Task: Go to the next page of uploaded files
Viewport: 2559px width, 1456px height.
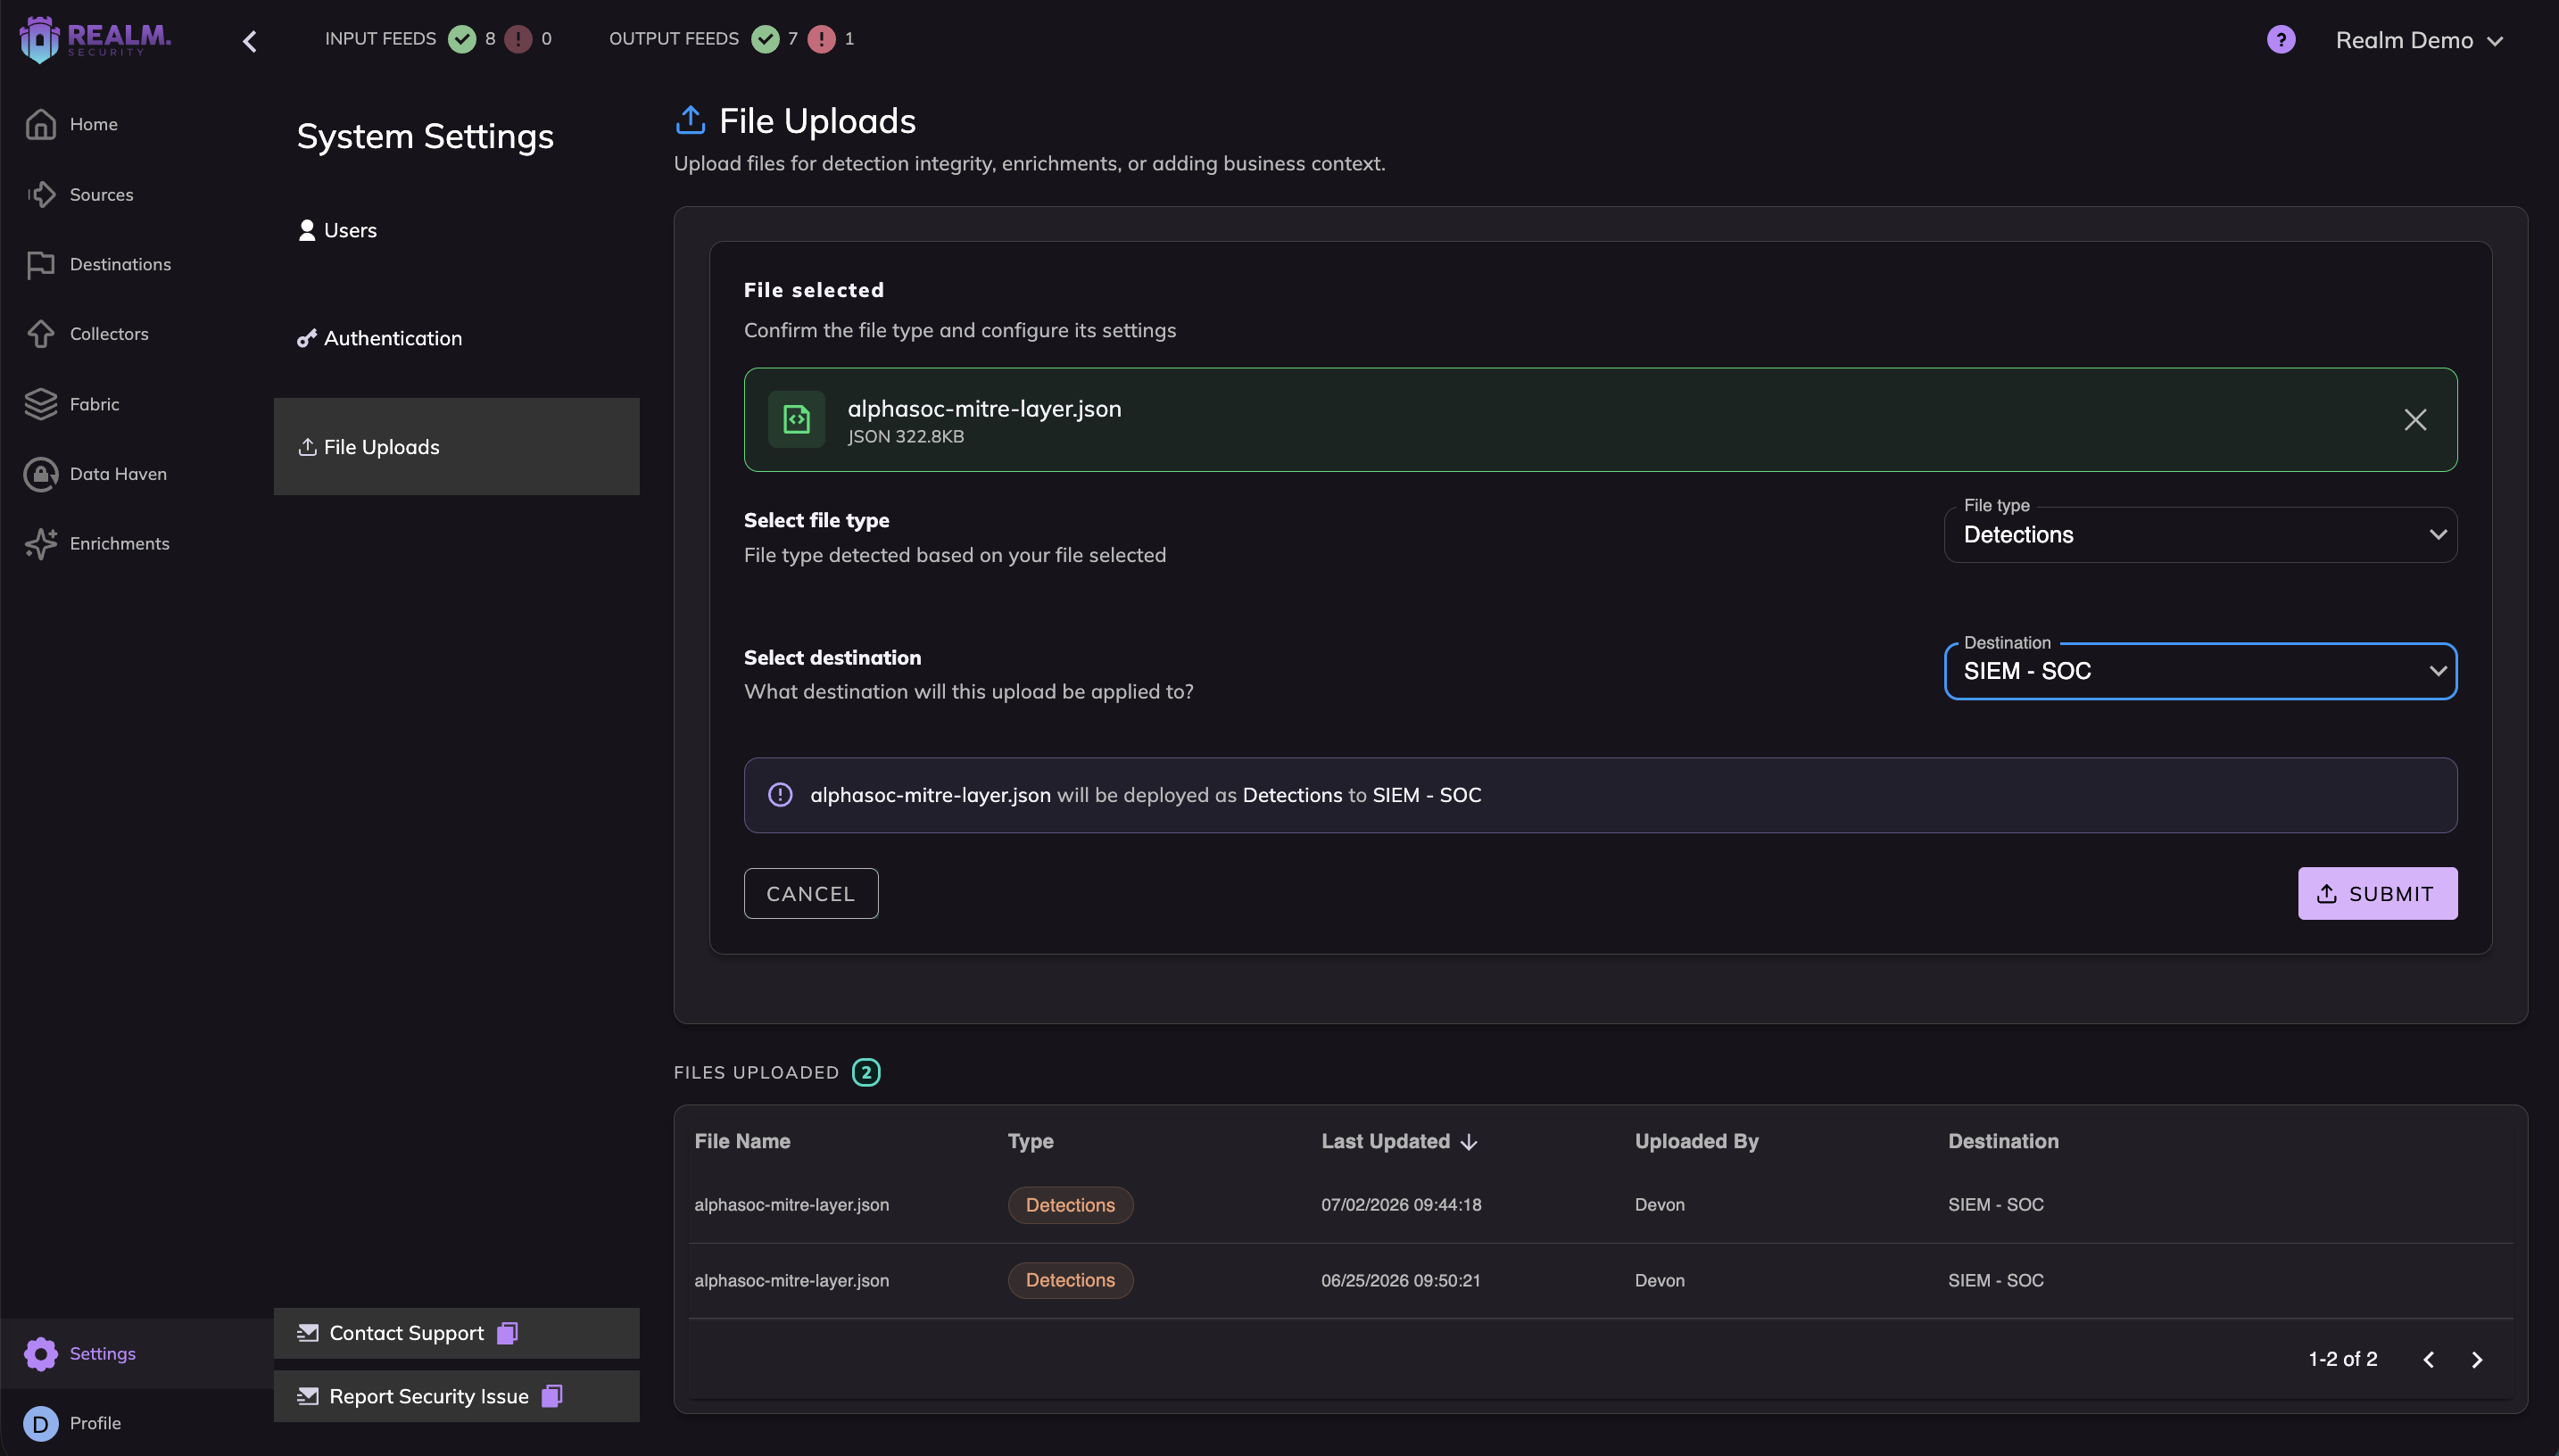Action: pos(2477,1360)
